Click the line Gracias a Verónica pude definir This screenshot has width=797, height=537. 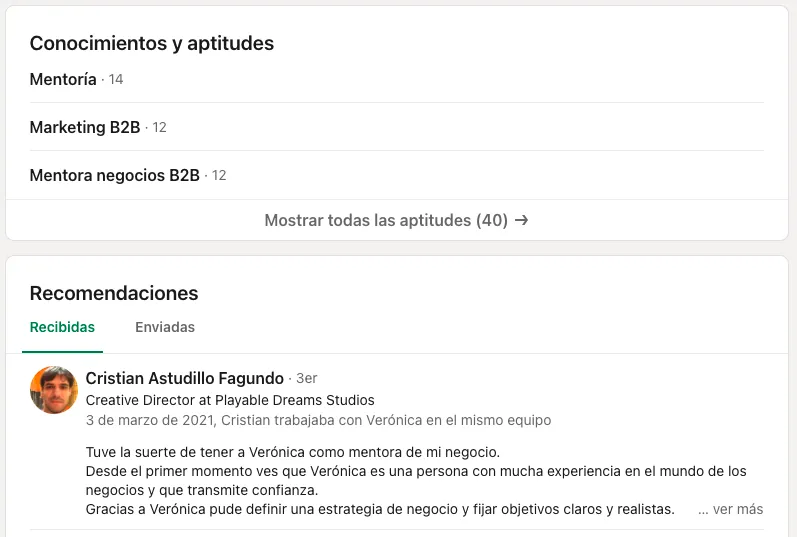pos(380,509)
